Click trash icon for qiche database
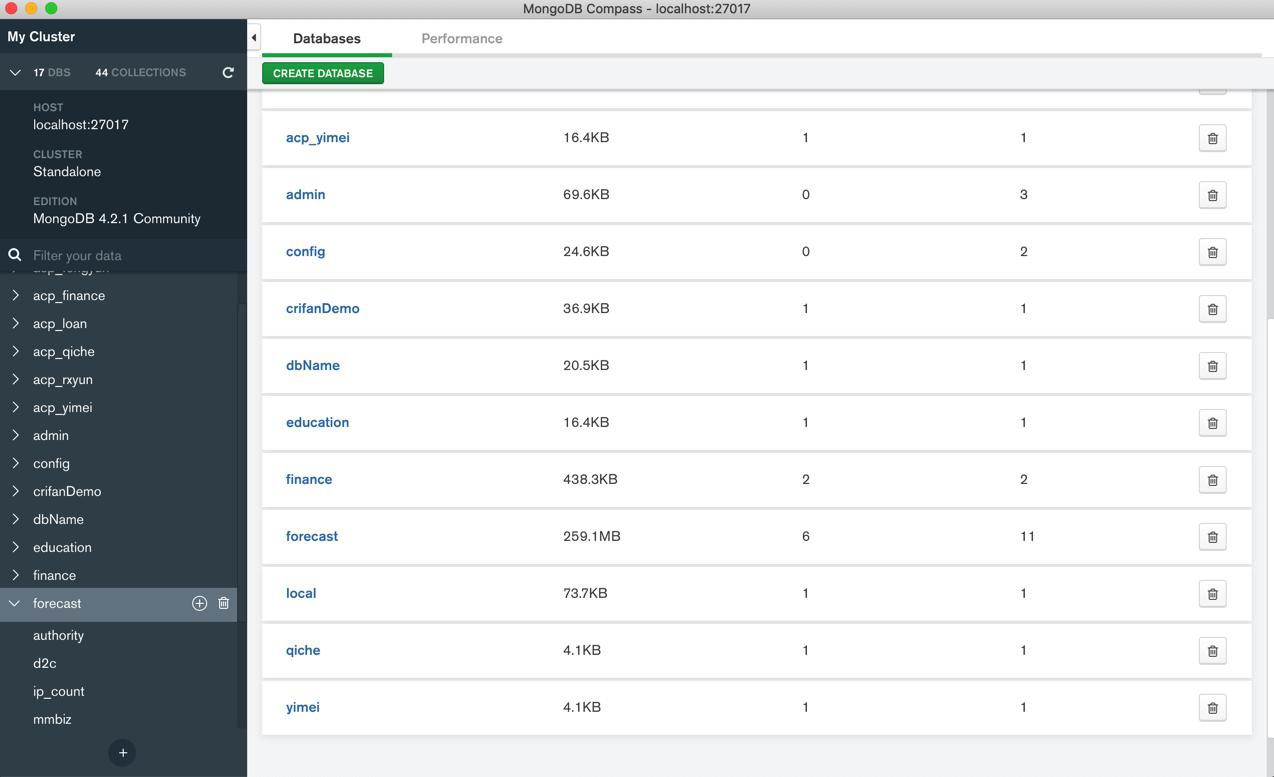The image size is (1274, 777). [x=1212, y=651]
